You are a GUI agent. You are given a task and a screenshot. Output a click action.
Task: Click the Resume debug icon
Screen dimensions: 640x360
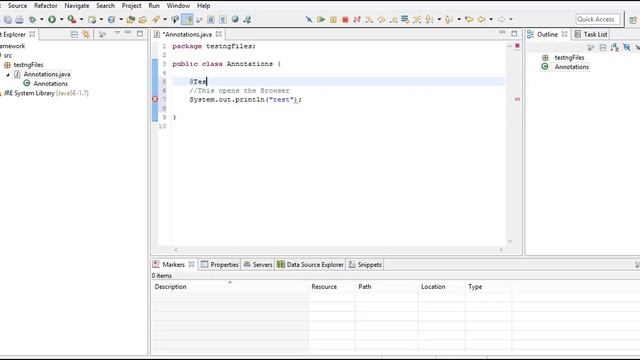(x=321, y=19)
